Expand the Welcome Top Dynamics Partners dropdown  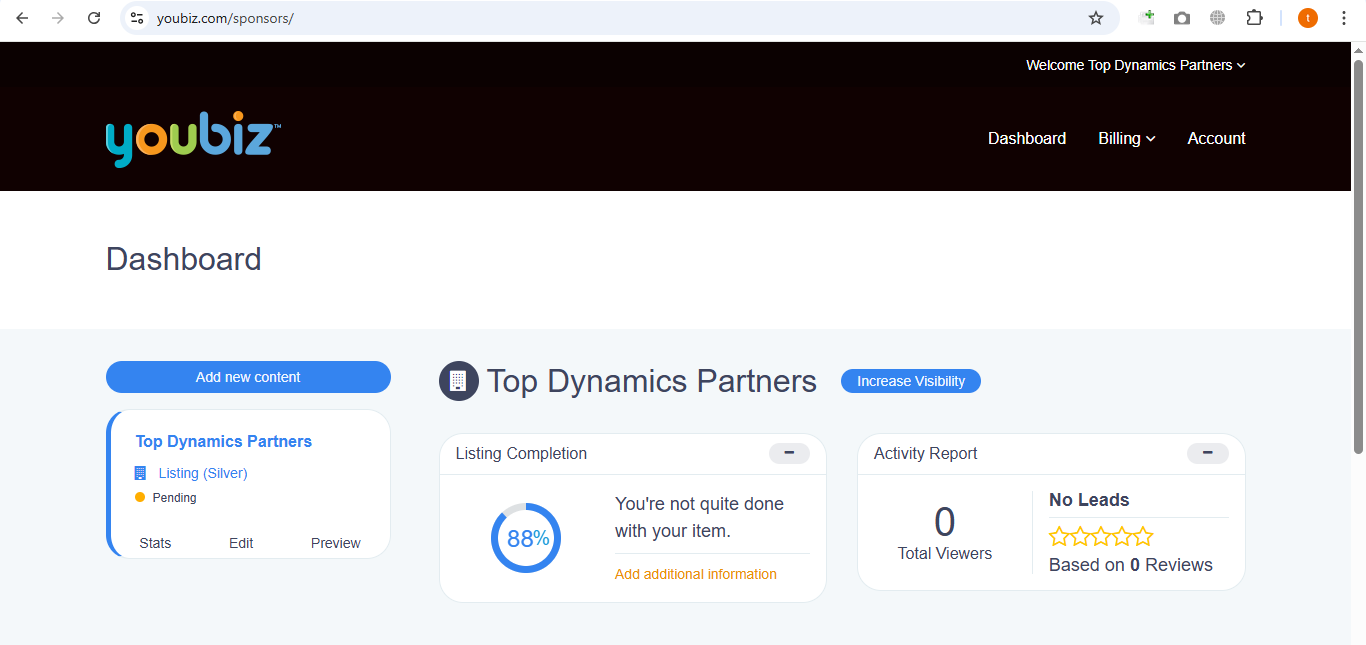click(x=1136, y=65)
